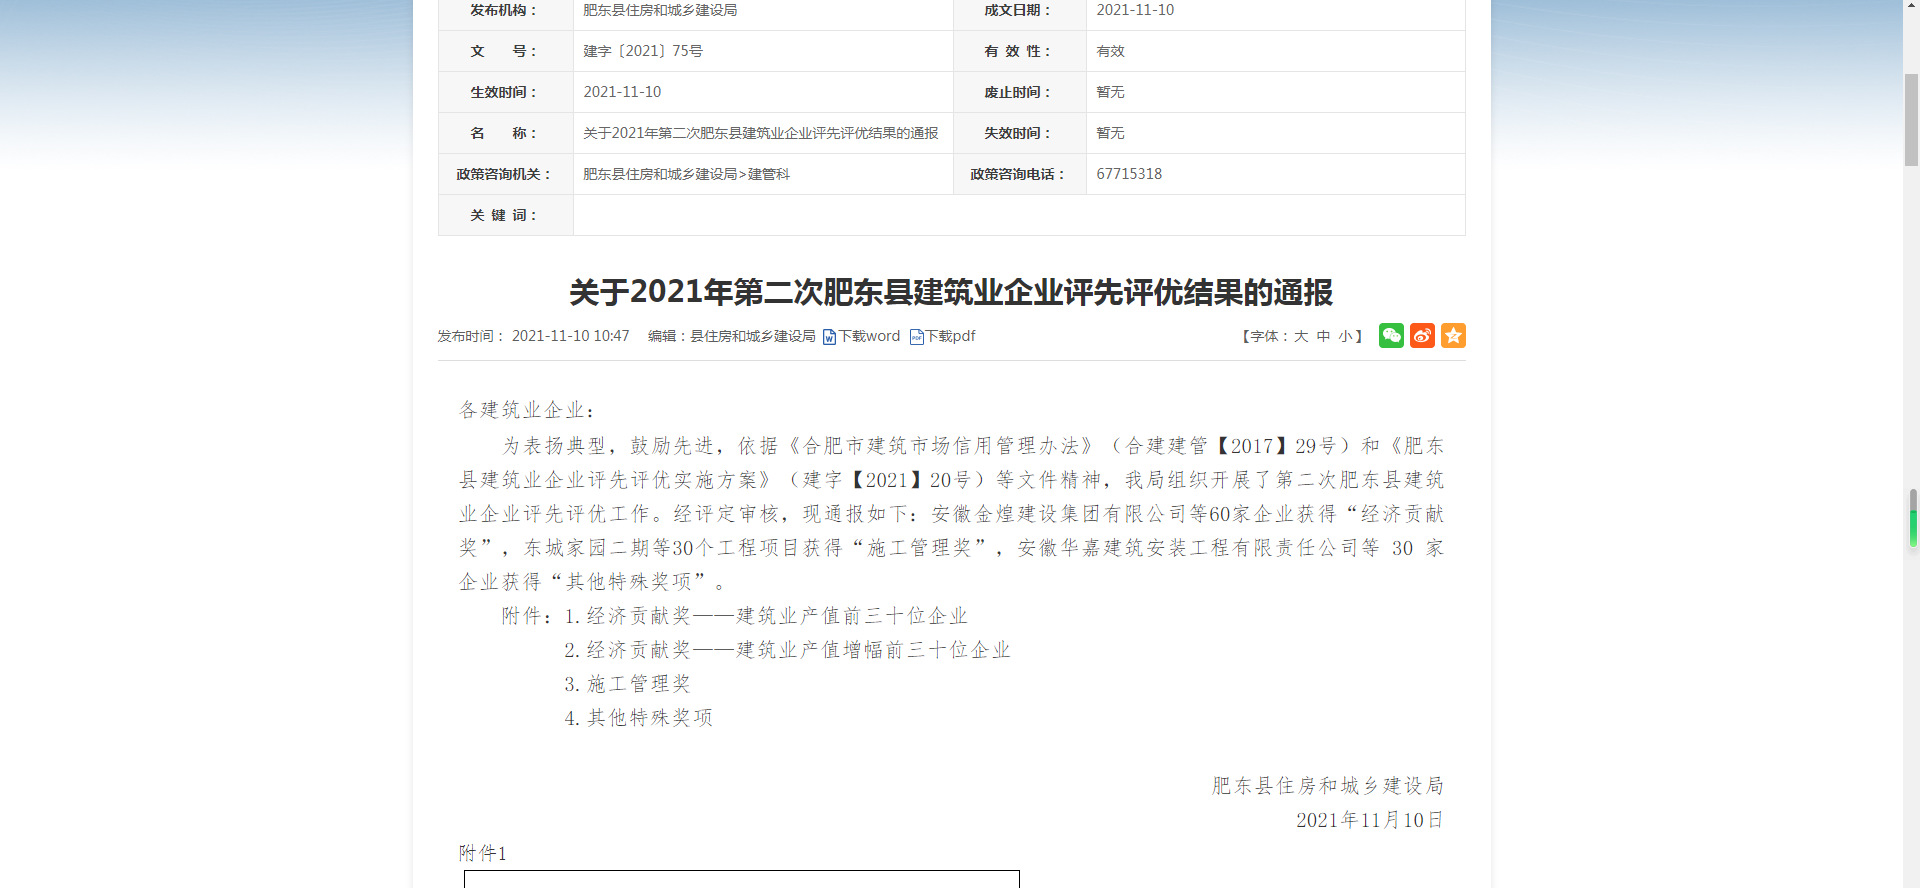Click the publish time 2021-11-10 10:47
The image size is (1920, 888).
click(x=570, y=336)
